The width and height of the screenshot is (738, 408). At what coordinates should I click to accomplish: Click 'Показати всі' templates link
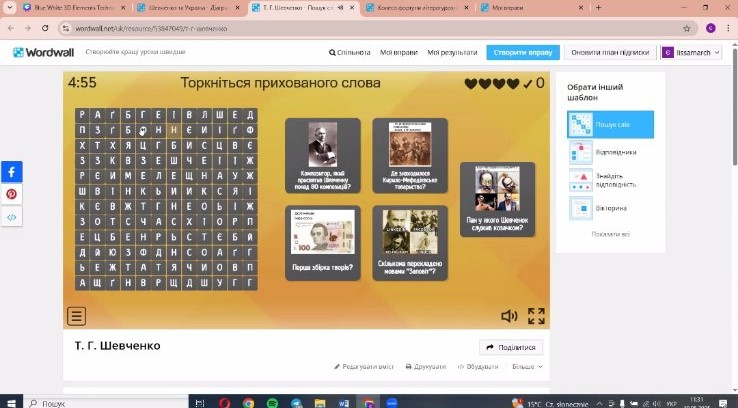(610, 234)
